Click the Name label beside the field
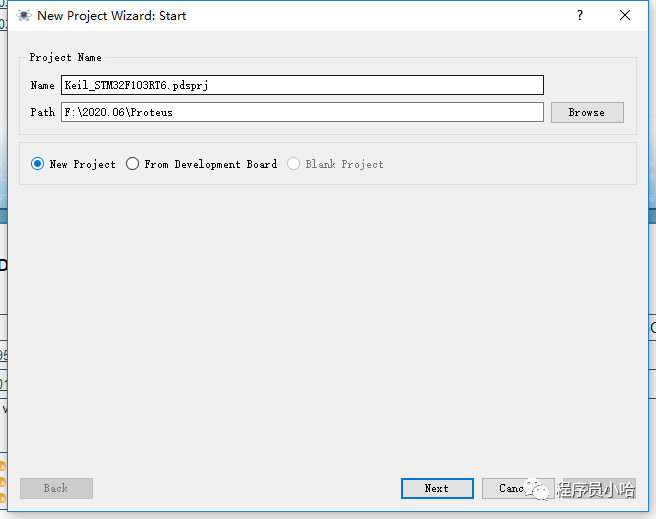This screenshot has width=656, height=519. [x=42, y=86]
